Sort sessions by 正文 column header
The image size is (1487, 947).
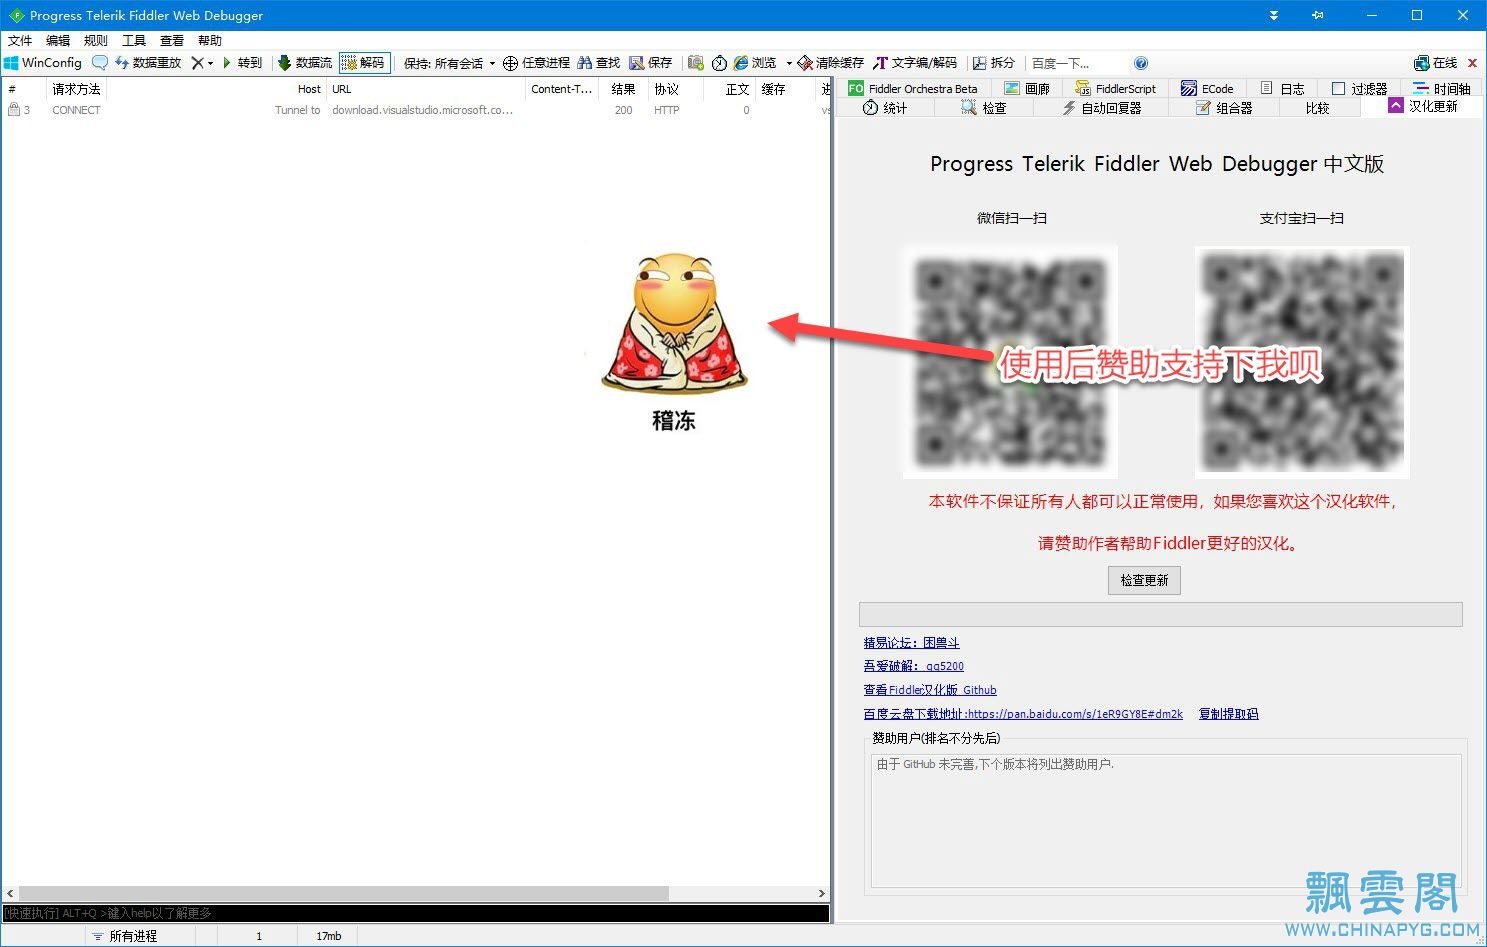[x=728, y=89]
